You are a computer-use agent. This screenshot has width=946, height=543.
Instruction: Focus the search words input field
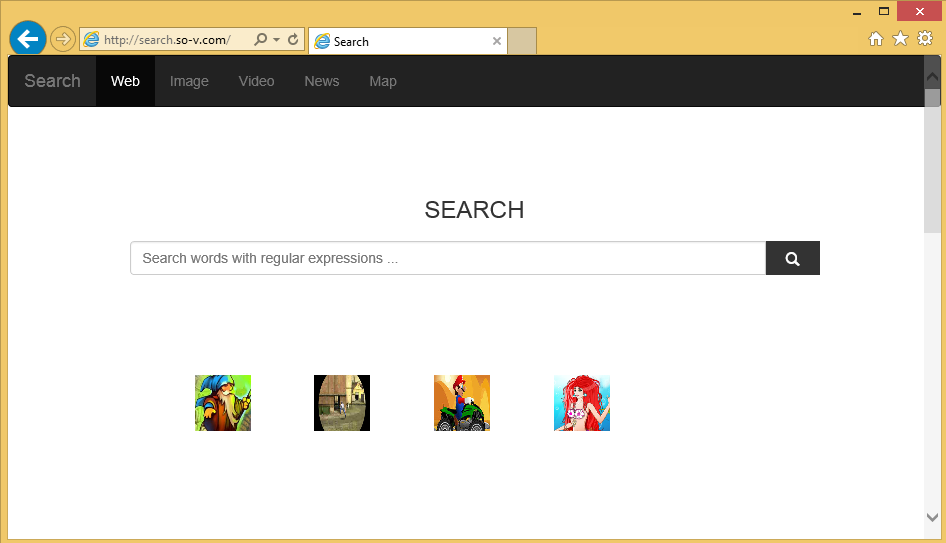(447, 258)
